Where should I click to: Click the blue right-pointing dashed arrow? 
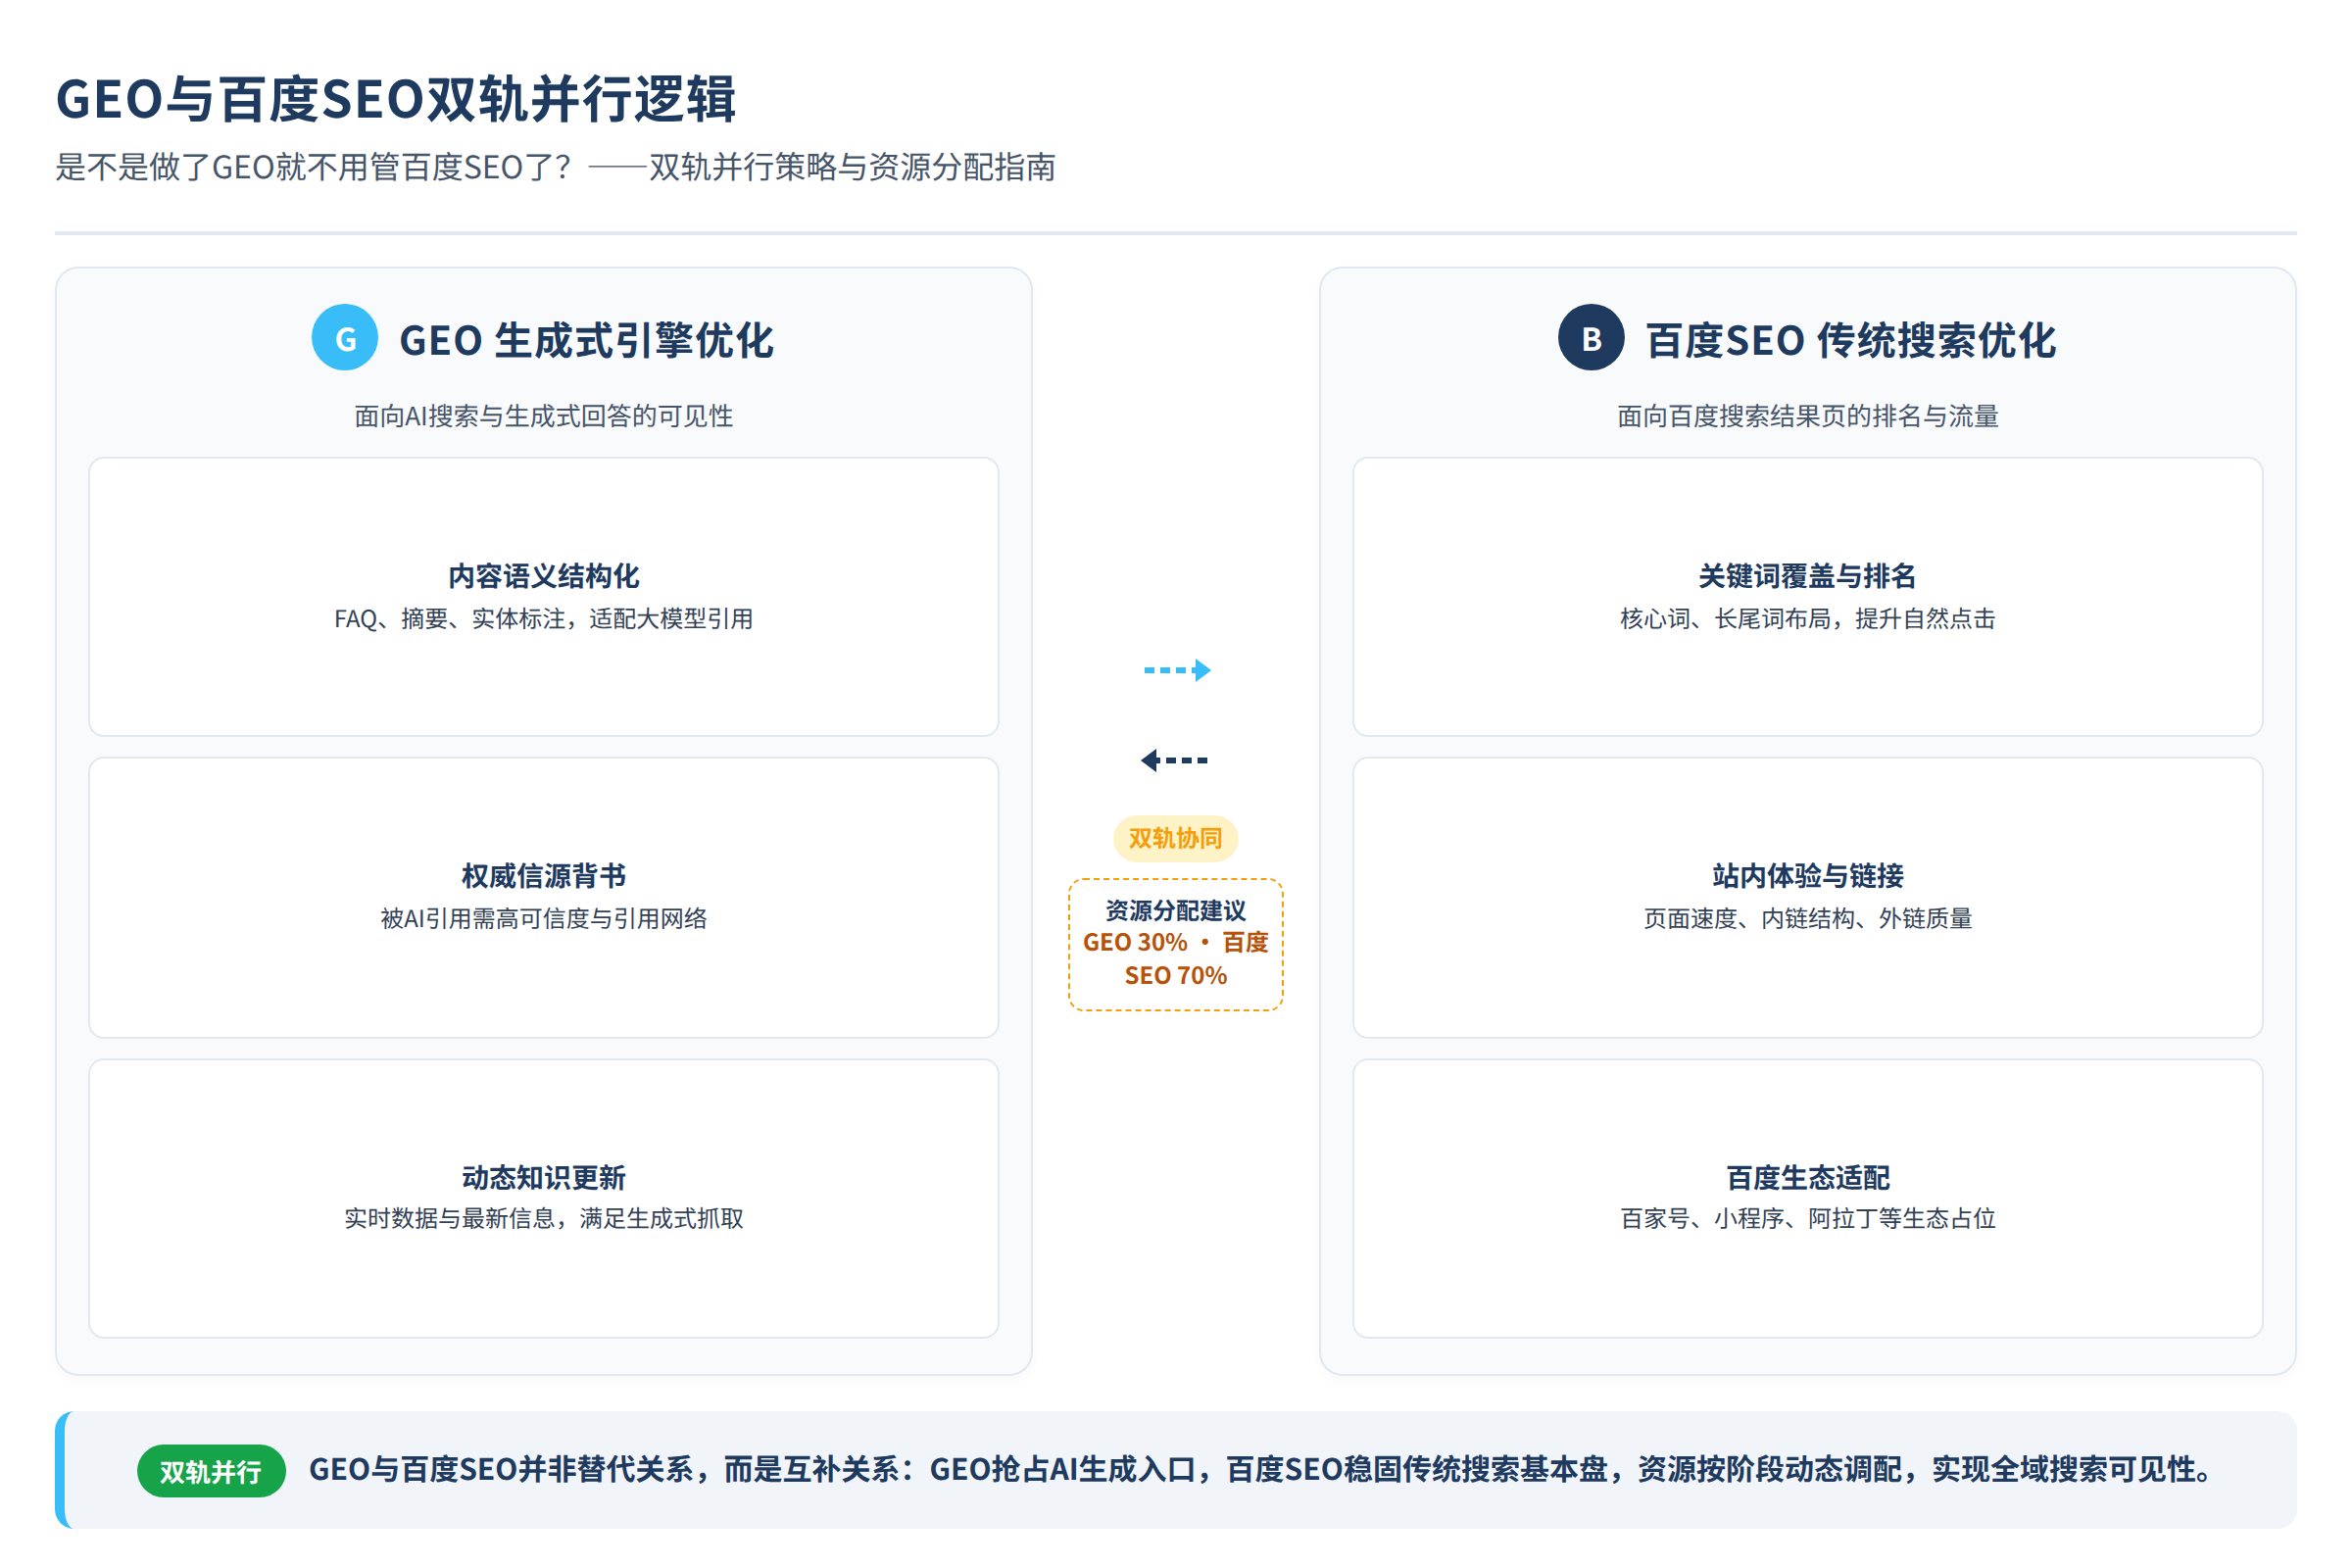coord(1177,670)
